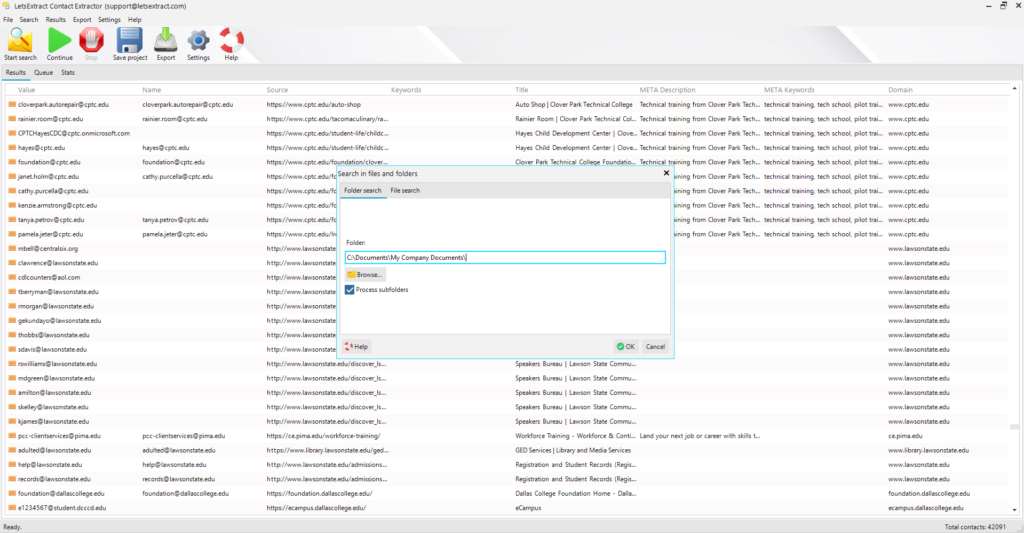Open the Settings menu in menu bar

coord(110,20)
